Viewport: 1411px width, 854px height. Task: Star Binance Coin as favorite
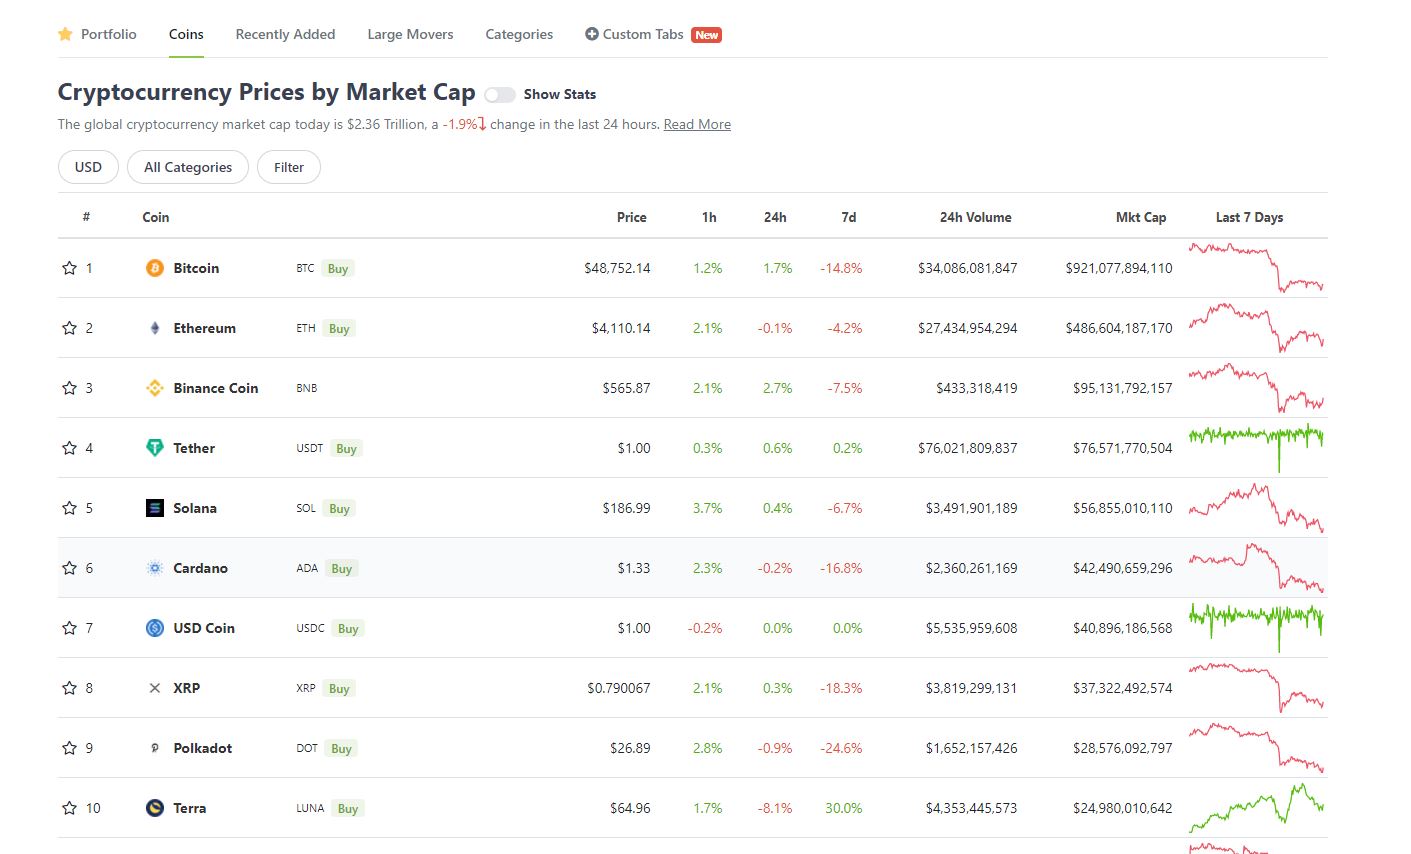pos(69,388)
